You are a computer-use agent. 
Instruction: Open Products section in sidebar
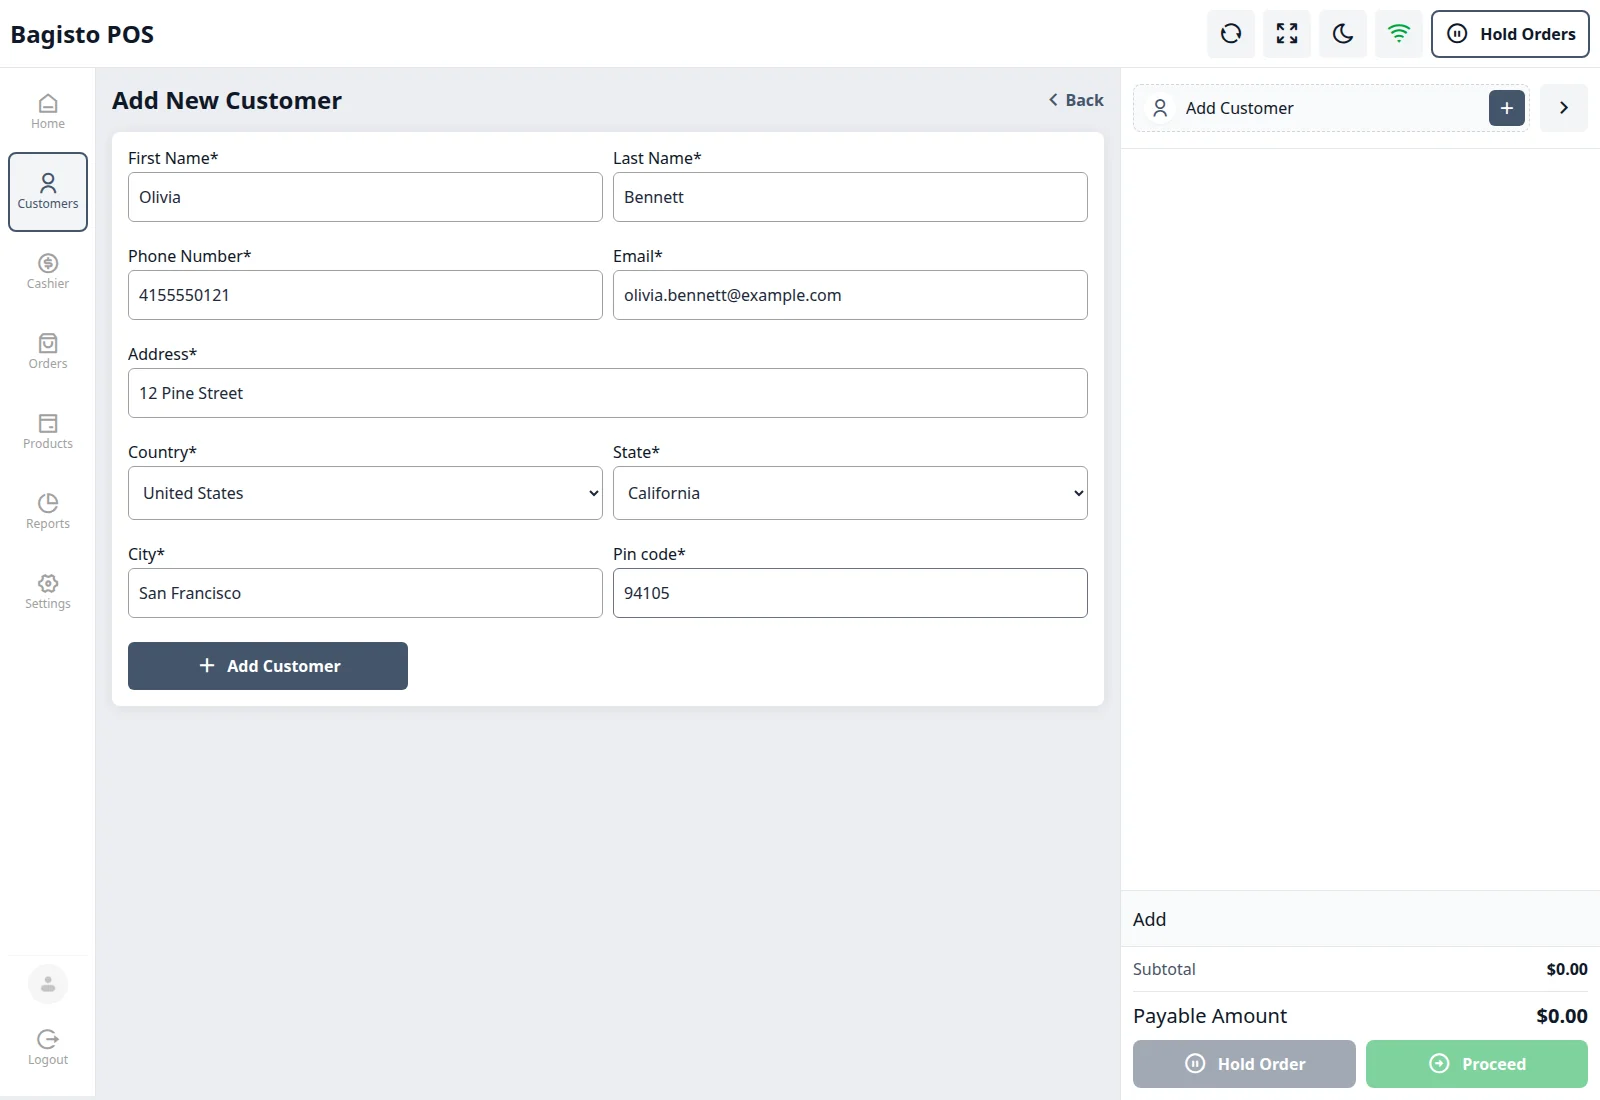(x=48, y=432)
